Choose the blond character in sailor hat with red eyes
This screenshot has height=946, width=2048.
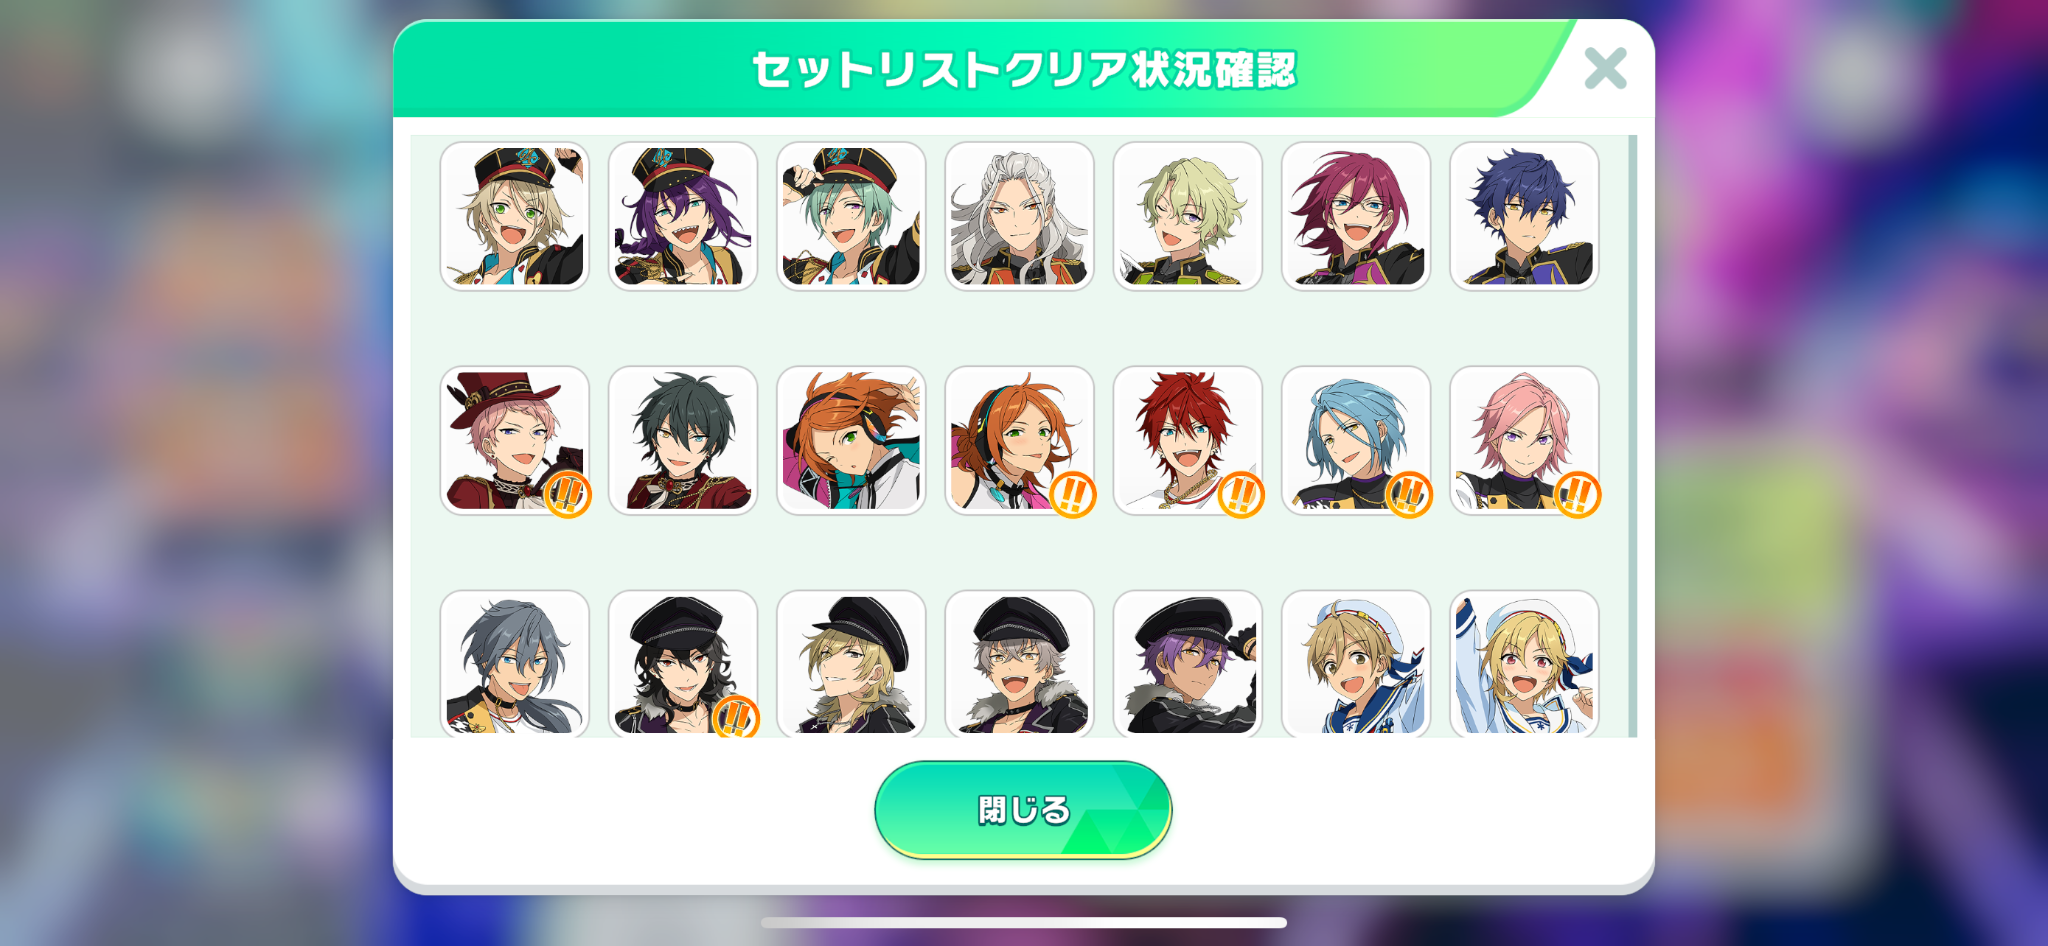coord(1524,663)
